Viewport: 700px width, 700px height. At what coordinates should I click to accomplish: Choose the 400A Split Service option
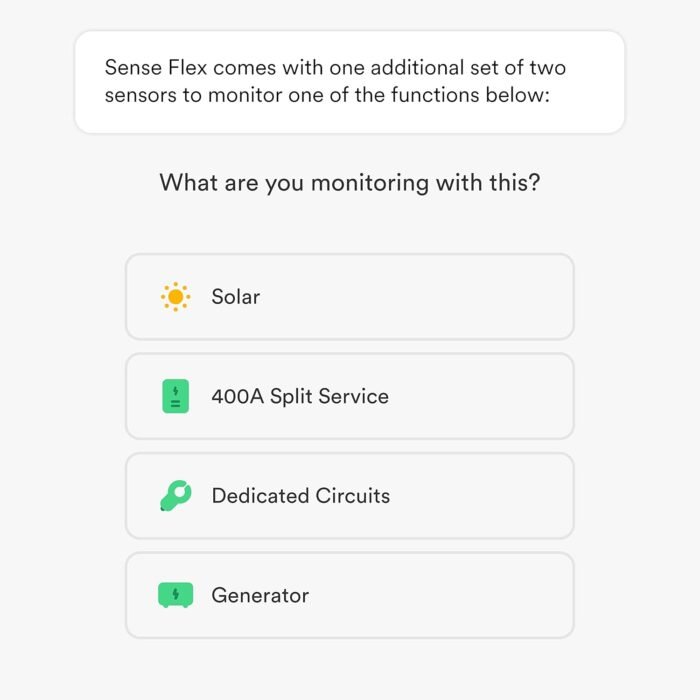point(350,396)
